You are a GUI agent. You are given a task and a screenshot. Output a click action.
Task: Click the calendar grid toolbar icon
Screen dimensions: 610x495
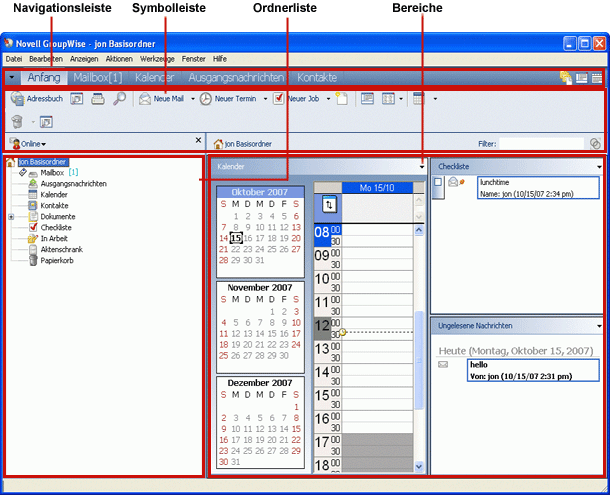(x=418, y=98)
